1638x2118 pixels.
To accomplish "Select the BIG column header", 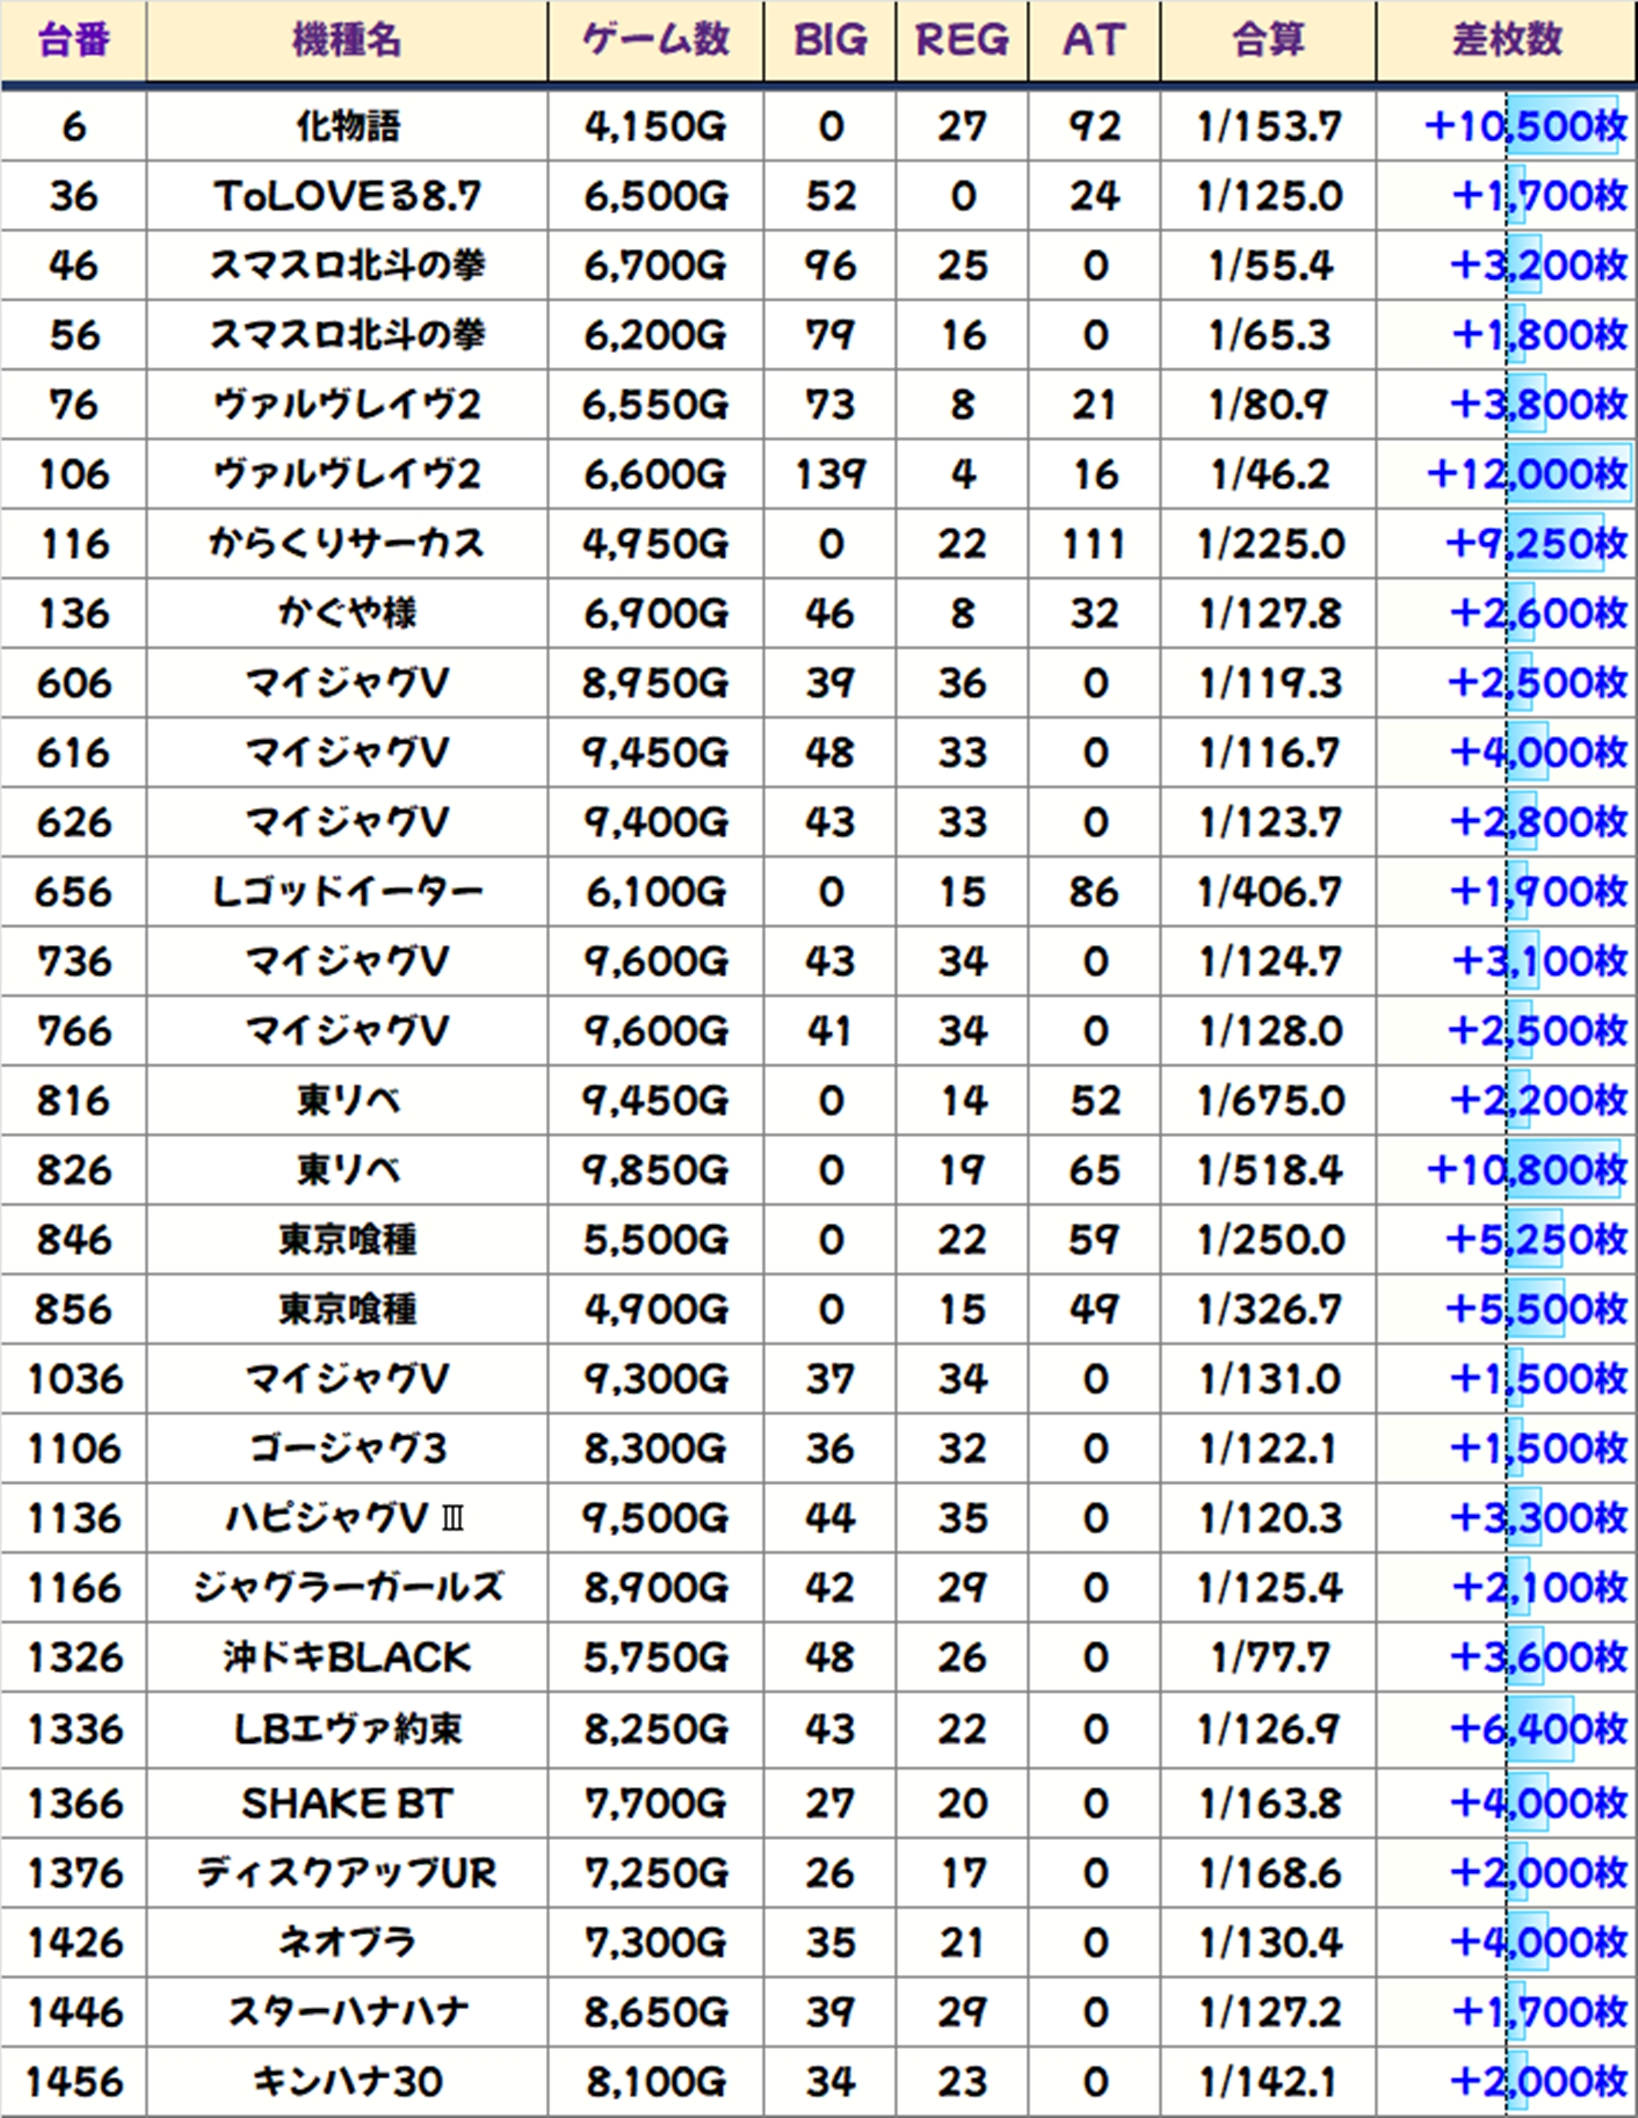I will pyautogui.click(x=829, y=41).
